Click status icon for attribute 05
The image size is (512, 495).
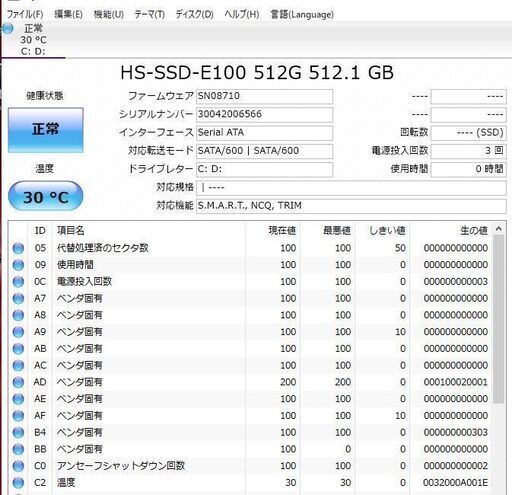[x=18, y=248]
